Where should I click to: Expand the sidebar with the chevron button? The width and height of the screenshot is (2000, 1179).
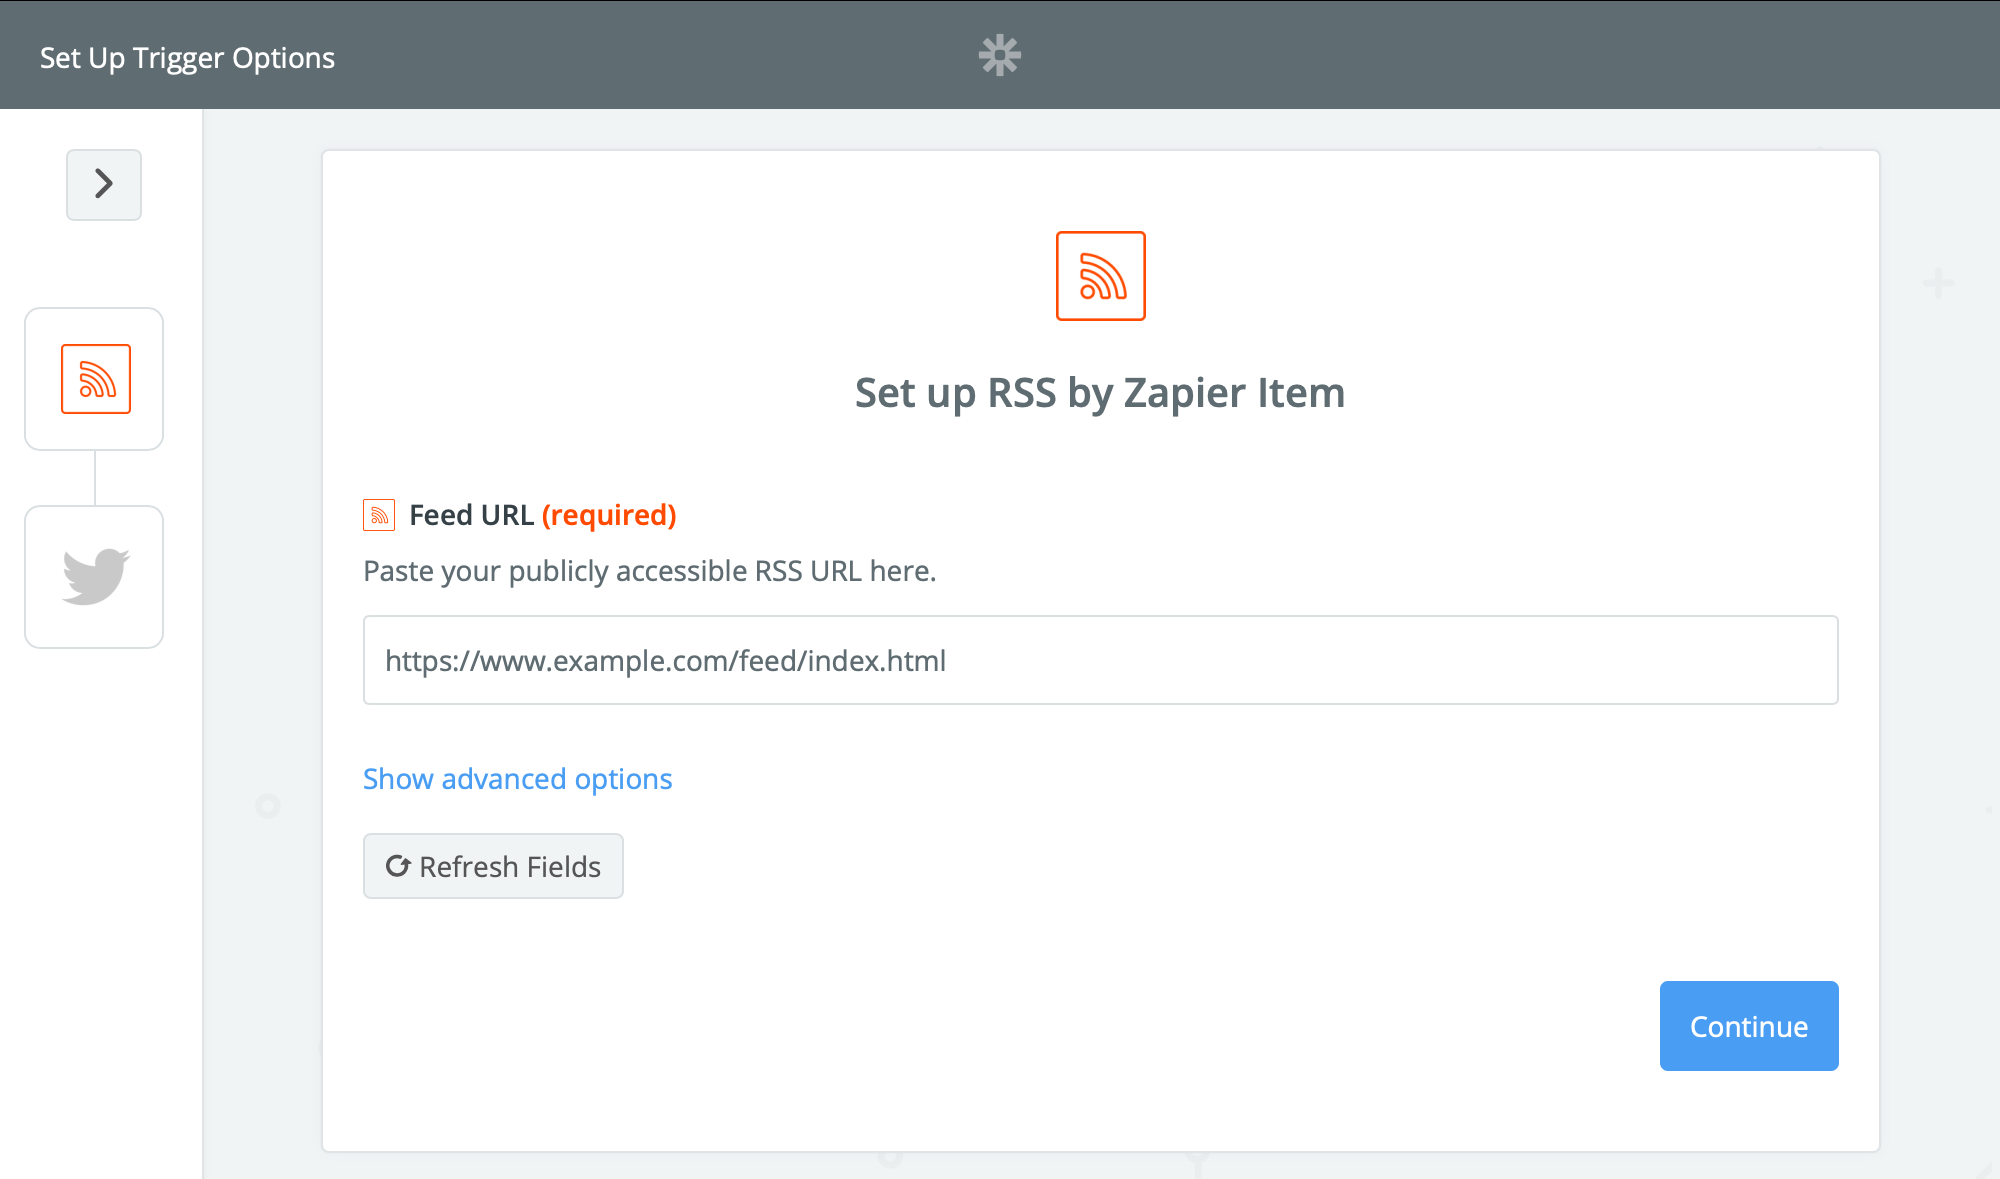click(x=104, y=185)
